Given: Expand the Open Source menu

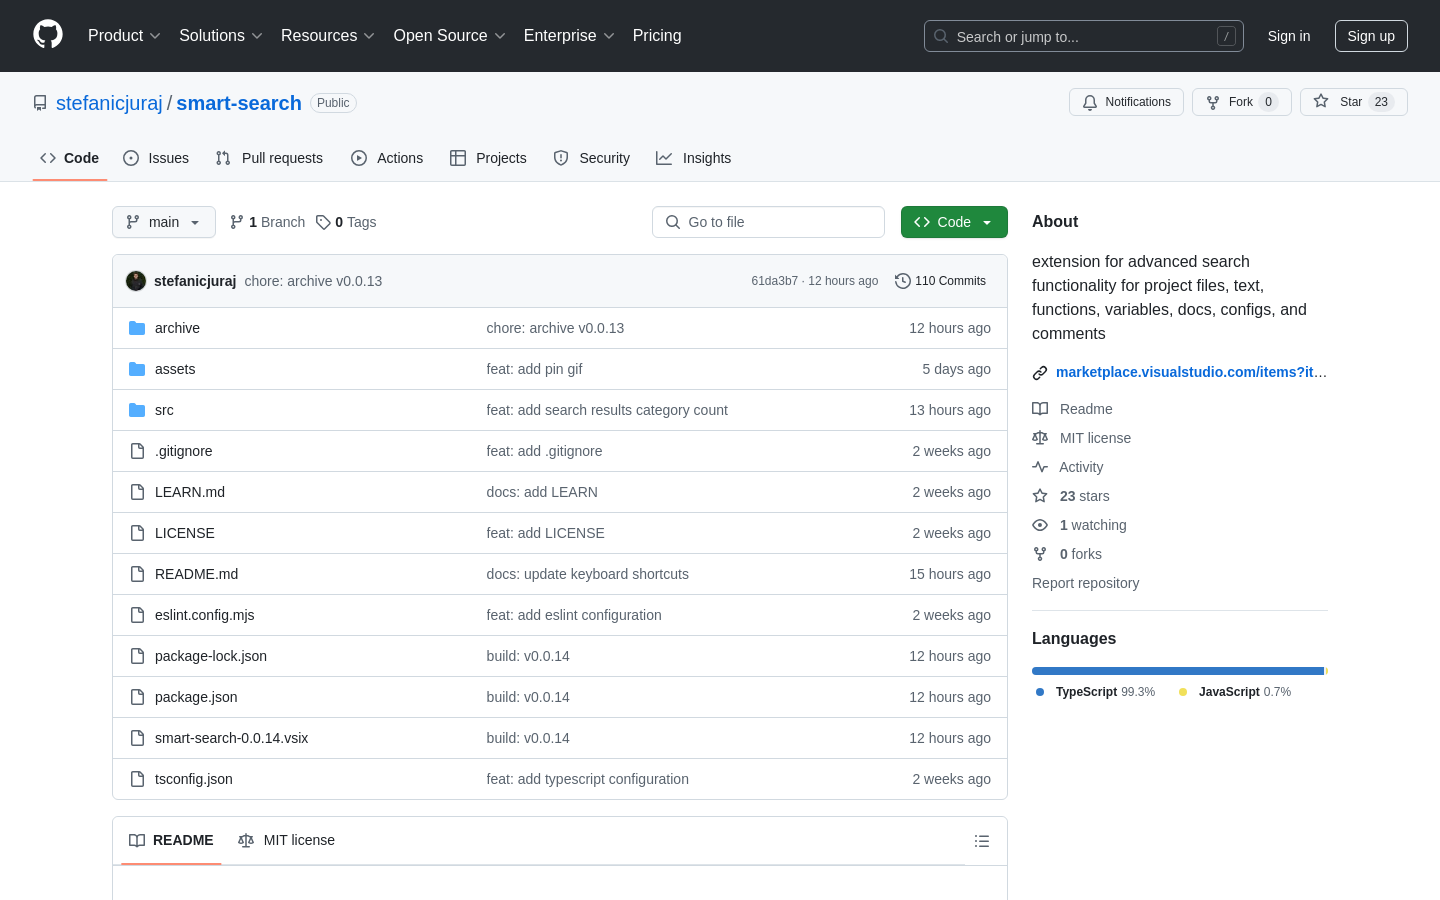Looking at the screenshot, I should [x=450, y=36].
